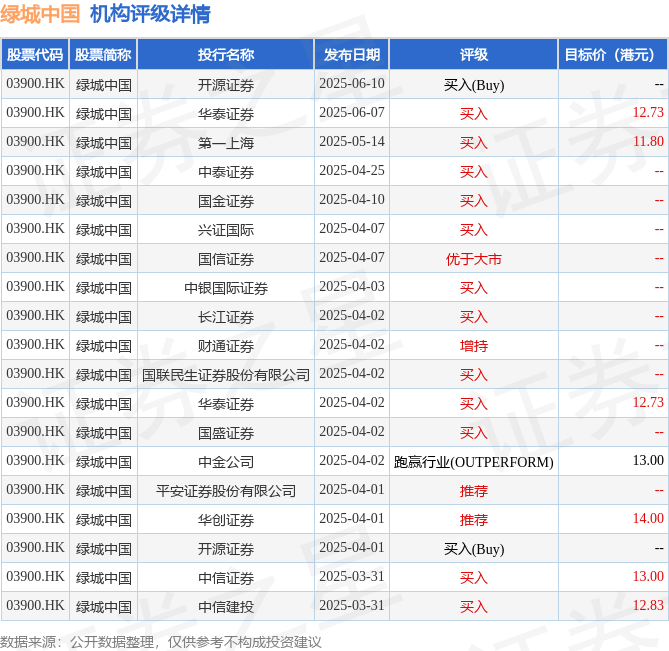Select the 目标价（港元） column header
This screenshot has width=669, height=651.
coord(613,55)
